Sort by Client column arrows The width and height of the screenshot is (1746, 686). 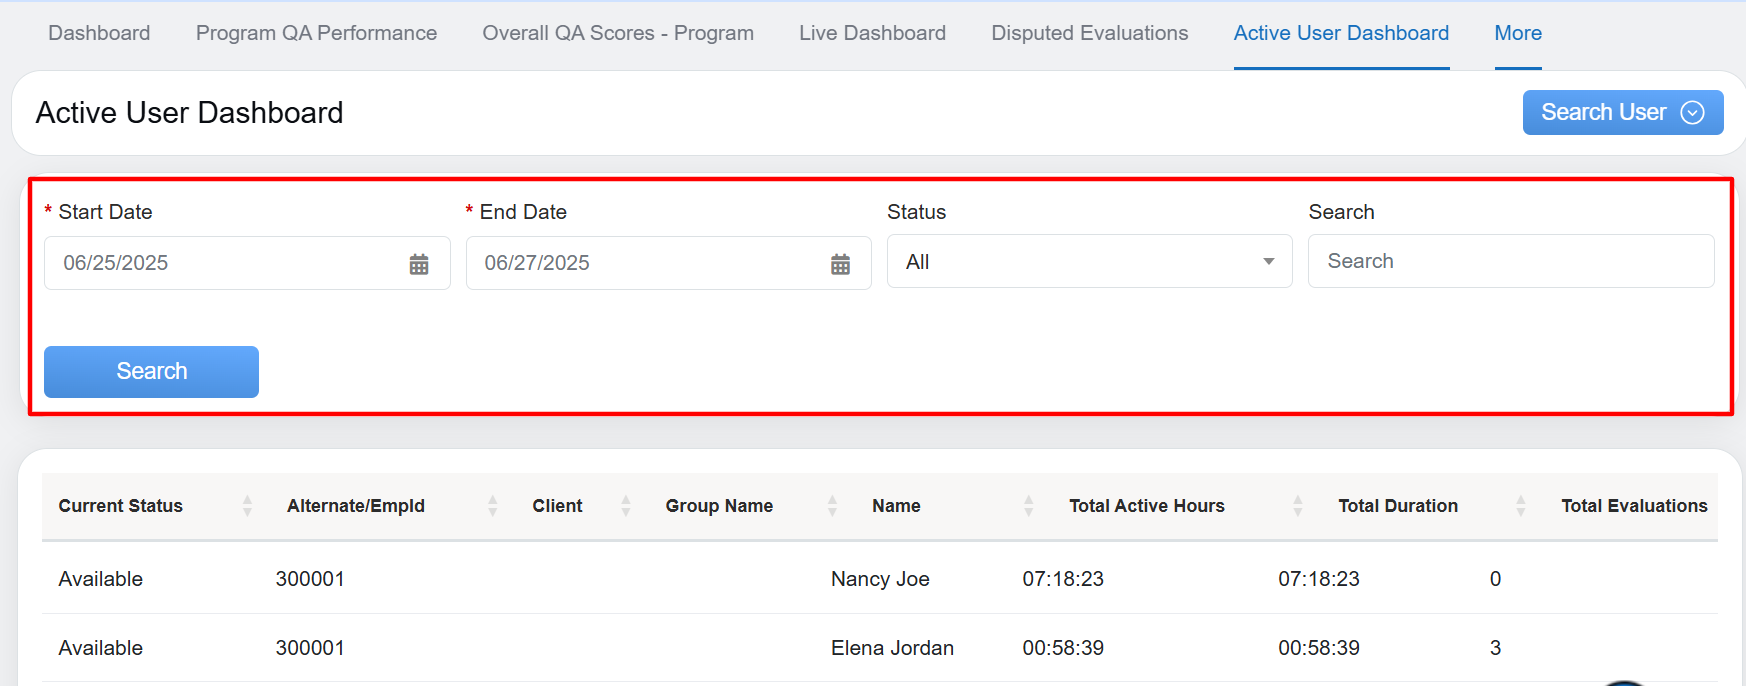click(626, 506)
